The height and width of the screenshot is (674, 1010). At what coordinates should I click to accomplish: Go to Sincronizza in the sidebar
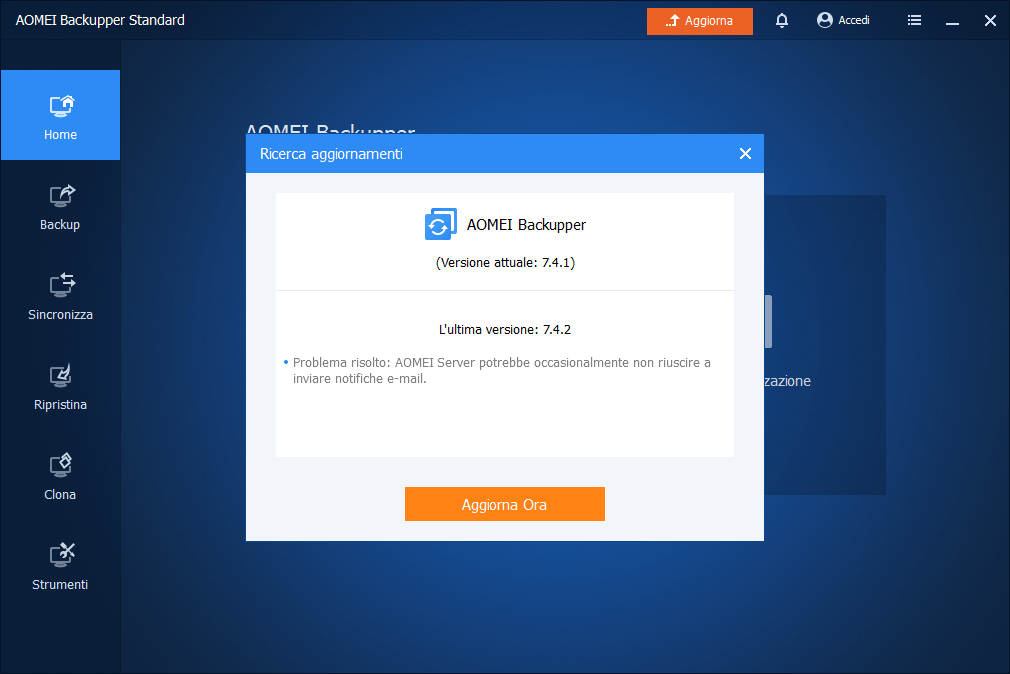click(x=61, y=297)
